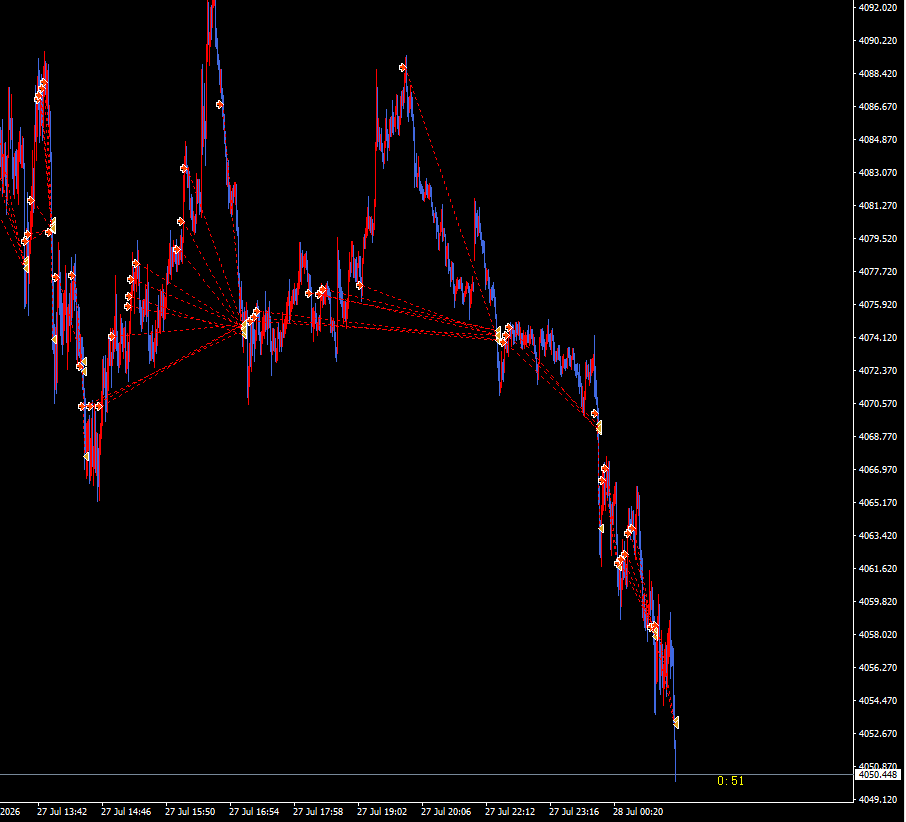Click the 27 Jul 14:46 time label
This screenshot has height=822, width=906.
click(x=126, y=812)
